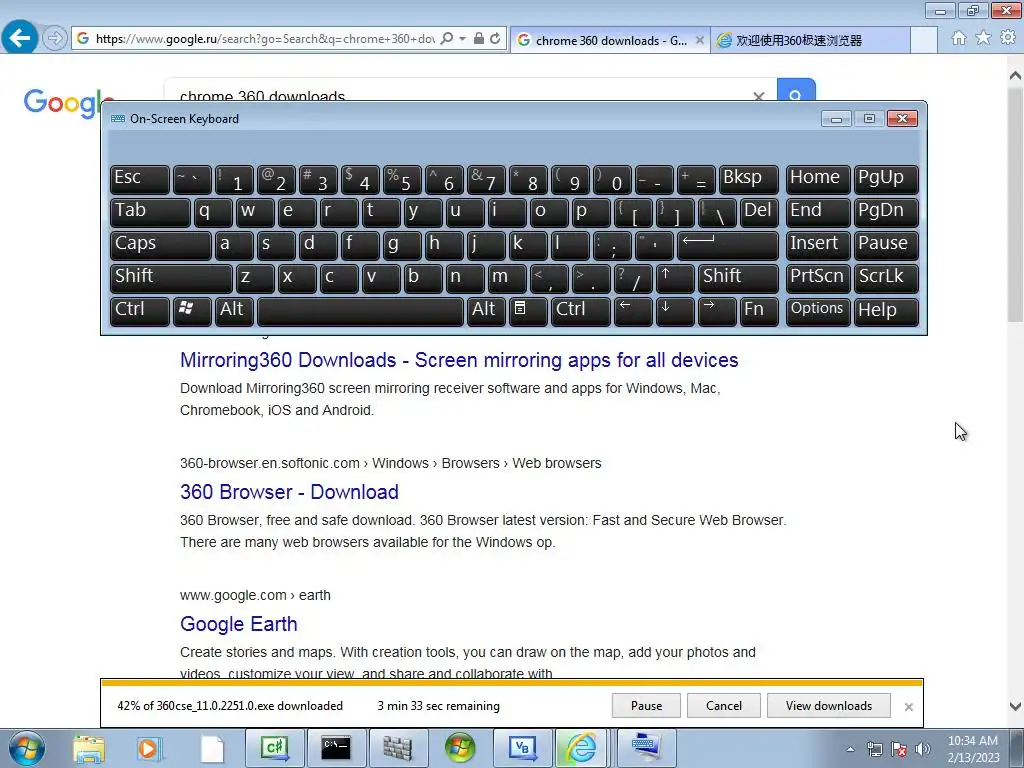Click the Esc key on keyboard
The image size is (1024, 768).
pyautogui.click(x=140, y=180)
